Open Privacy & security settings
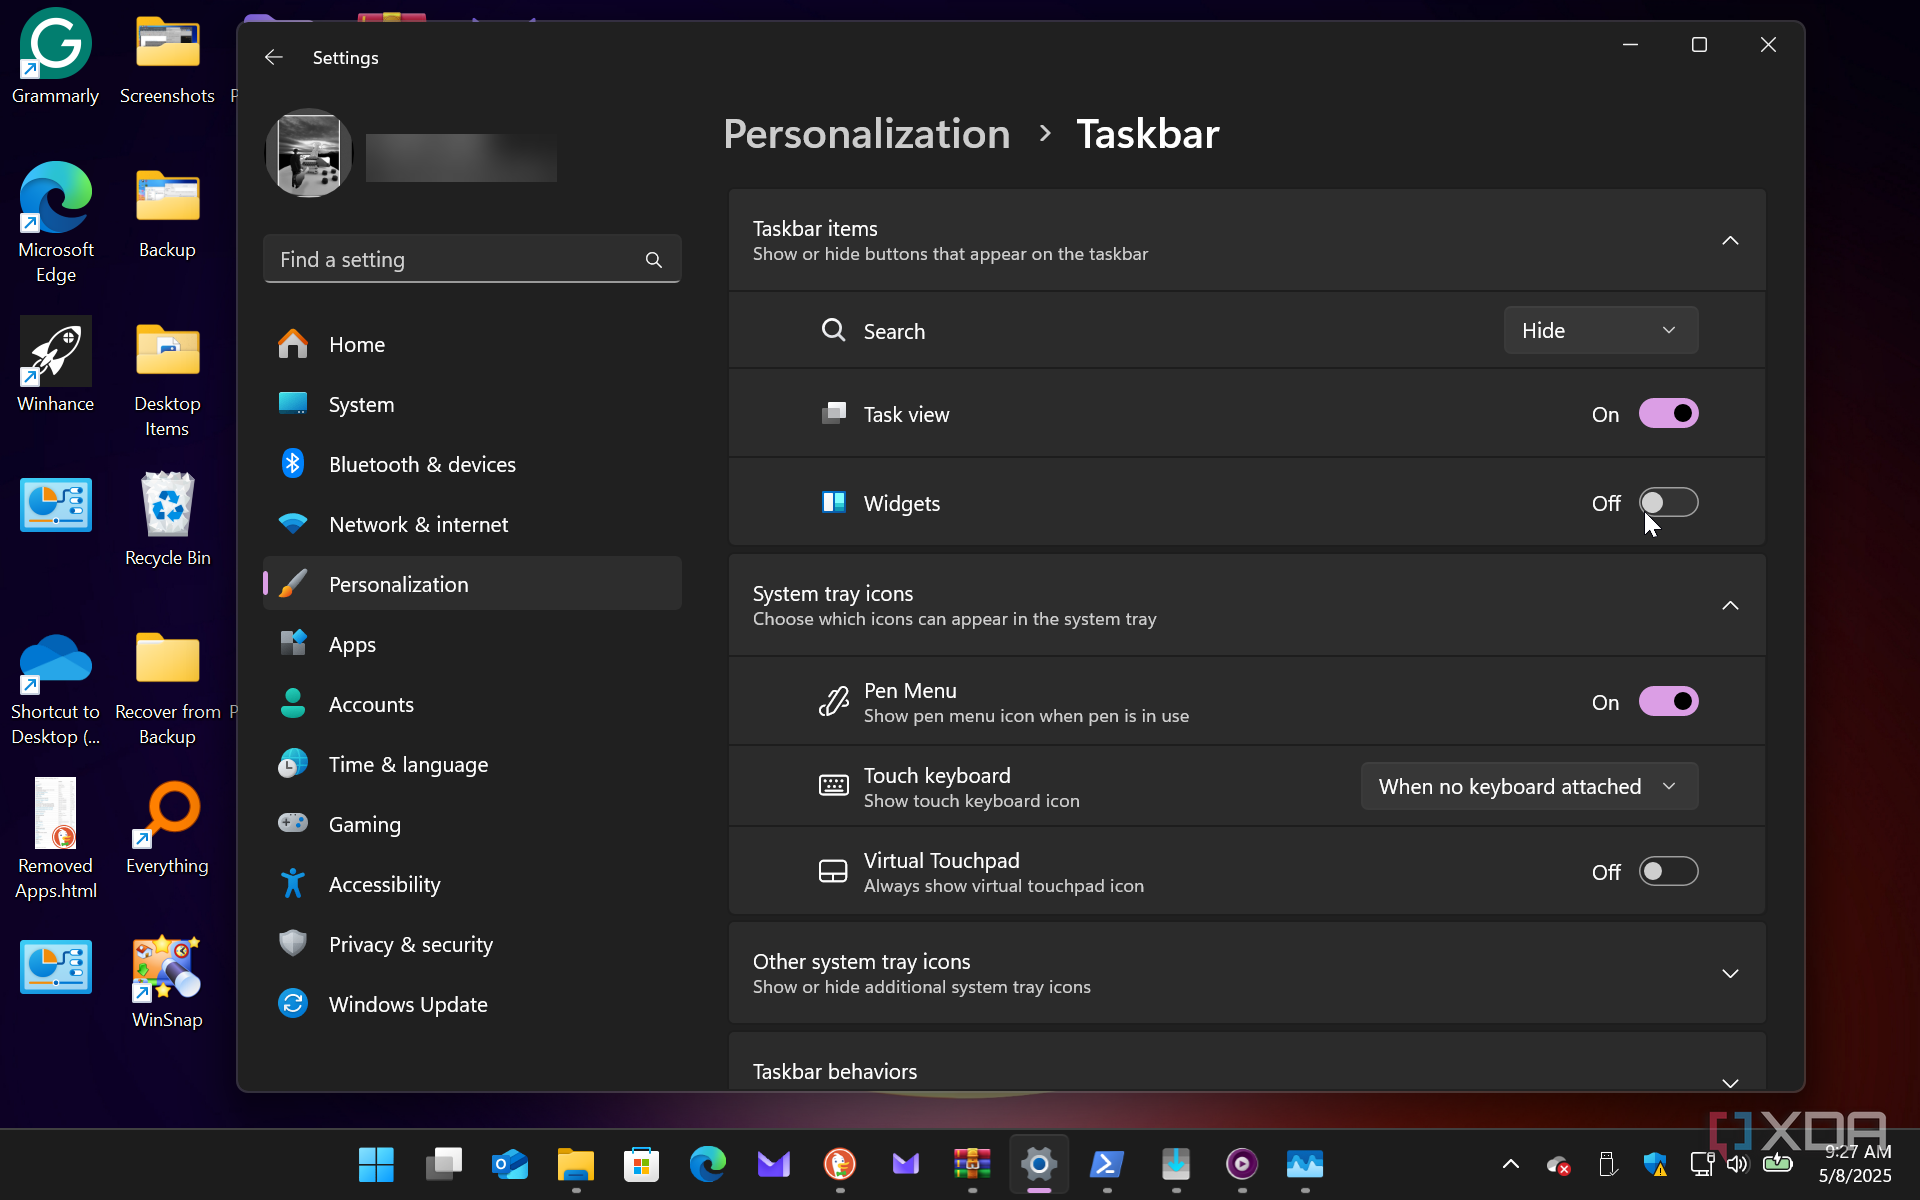 click(410, 945)
